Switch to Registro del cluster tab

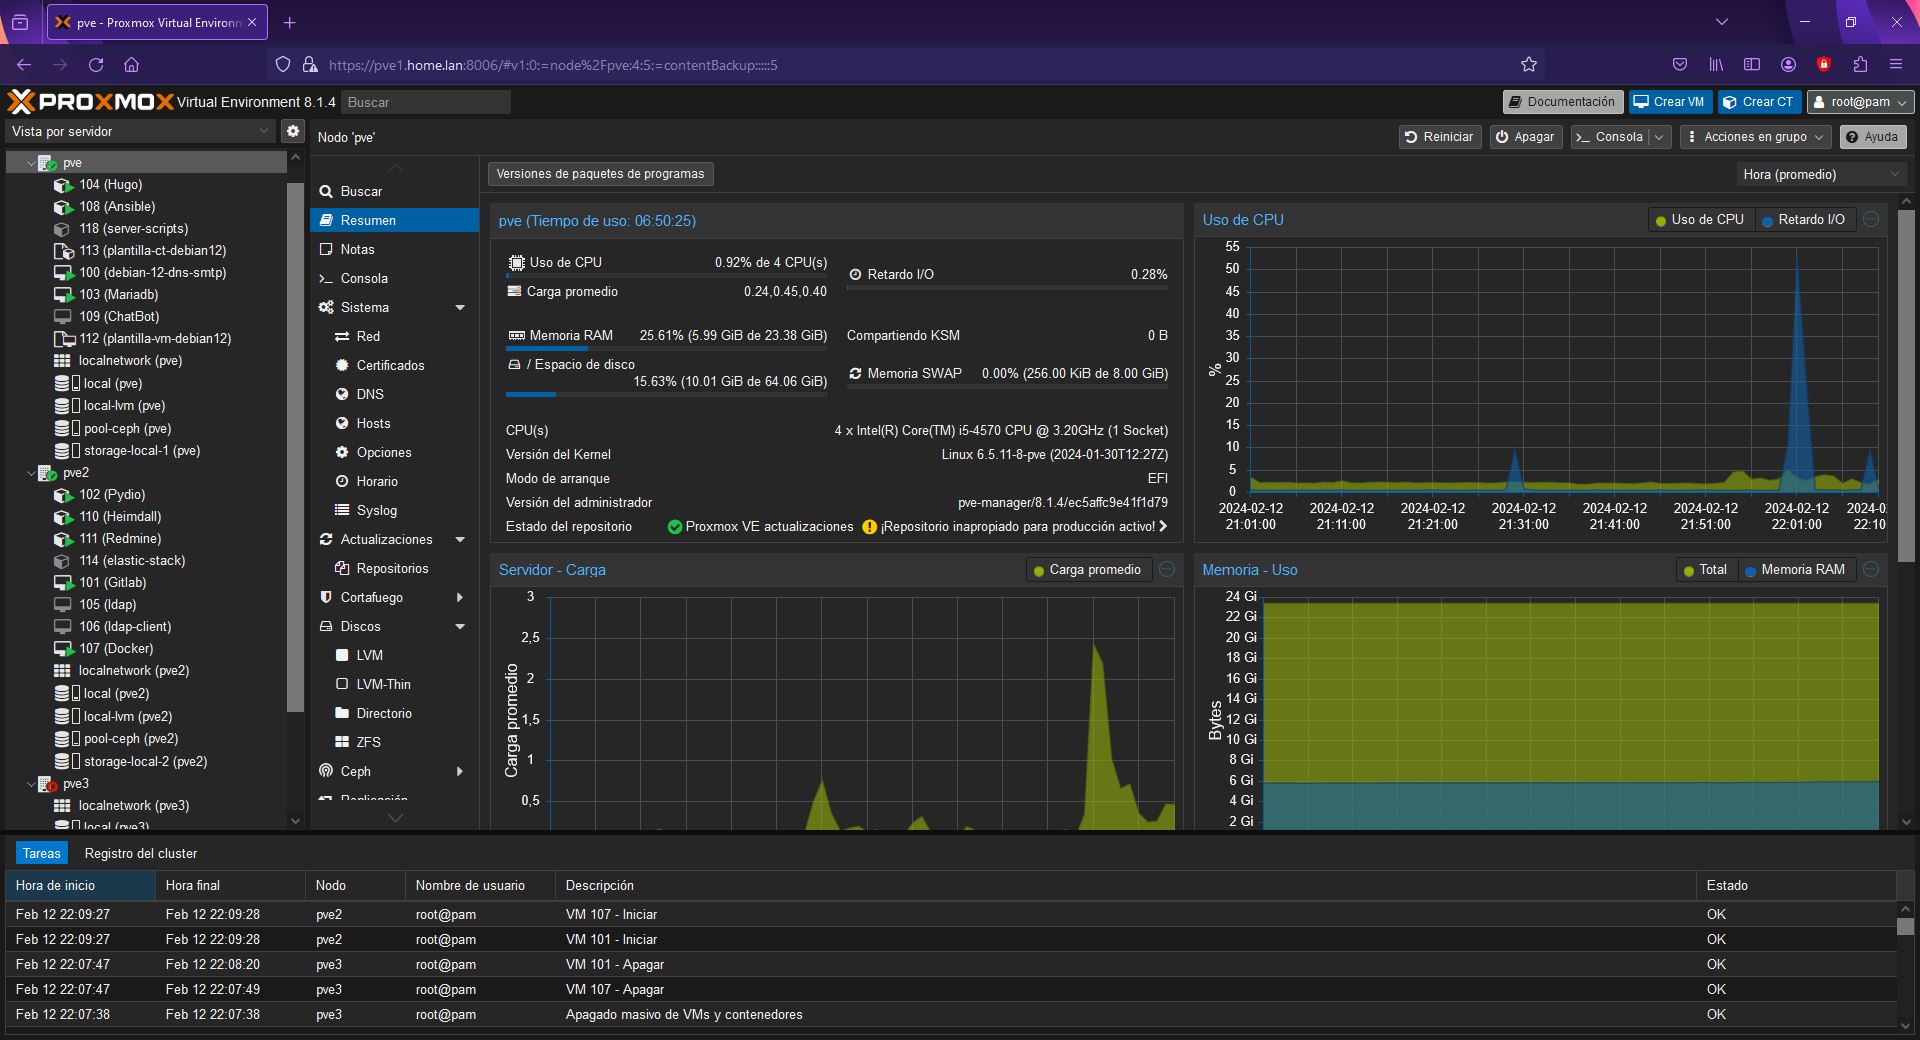click(x=141, y=853)
